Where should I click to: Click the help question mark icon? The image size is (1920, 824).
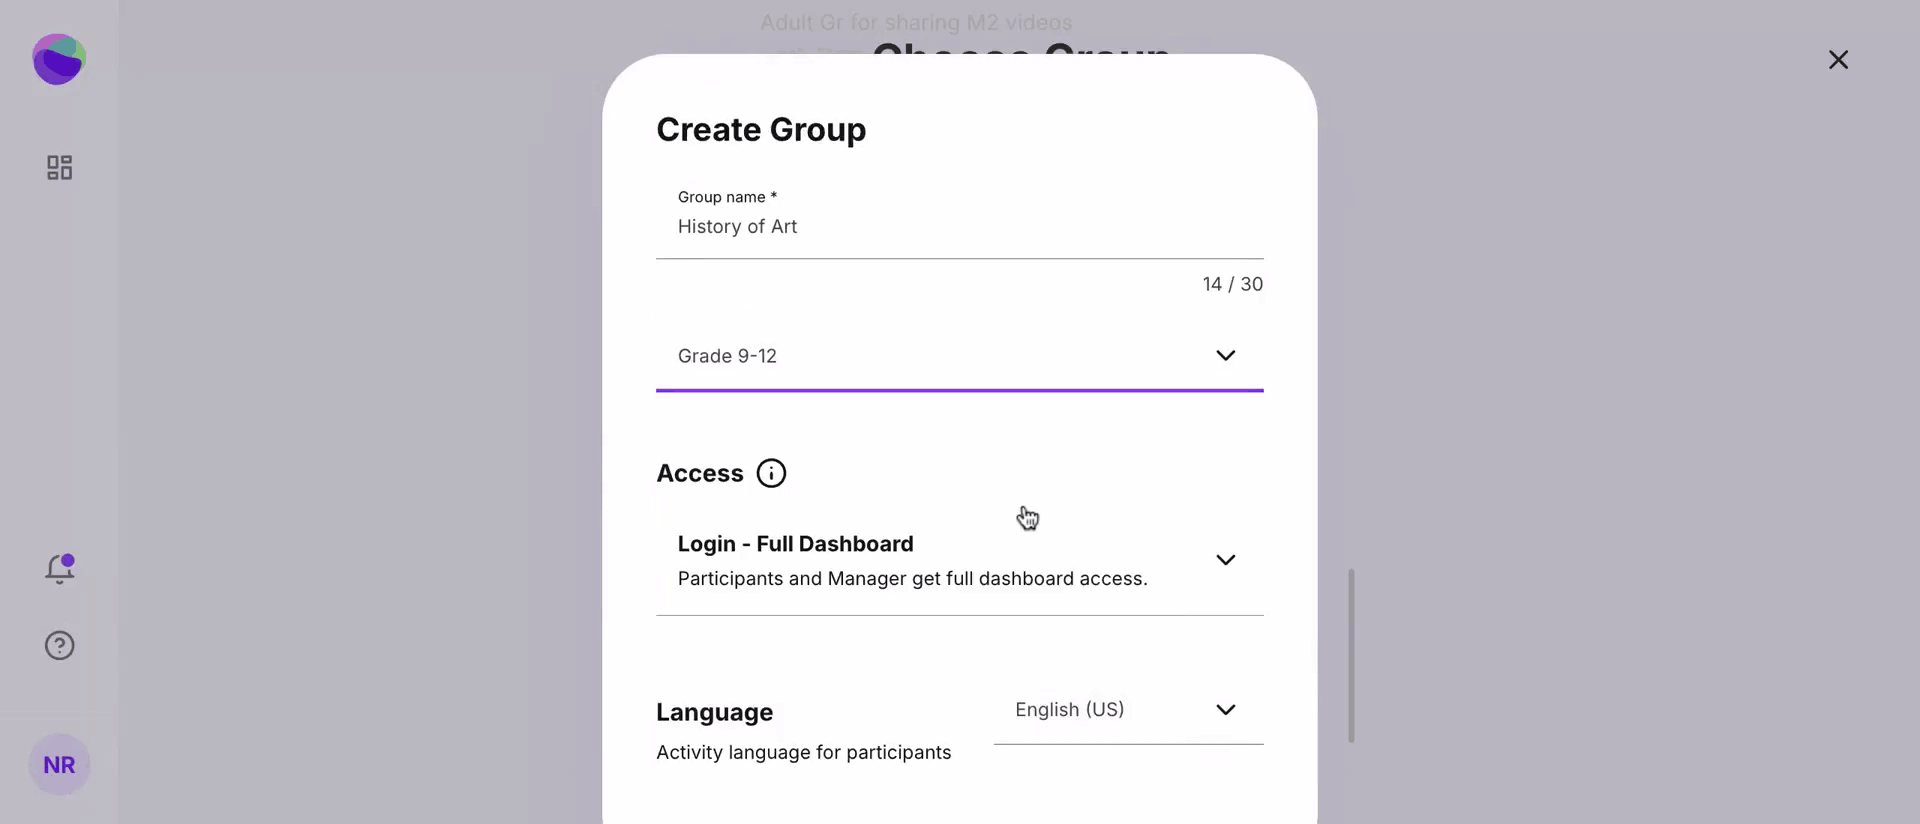[x=60, y=646]
